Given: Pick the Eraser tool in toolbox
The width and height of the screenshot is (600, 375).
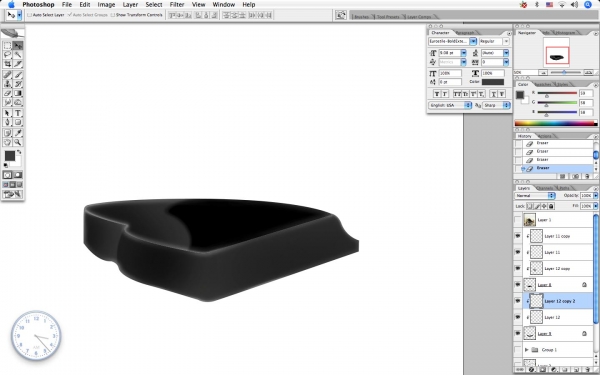Looking at the screenshot, I should point(7,93).
